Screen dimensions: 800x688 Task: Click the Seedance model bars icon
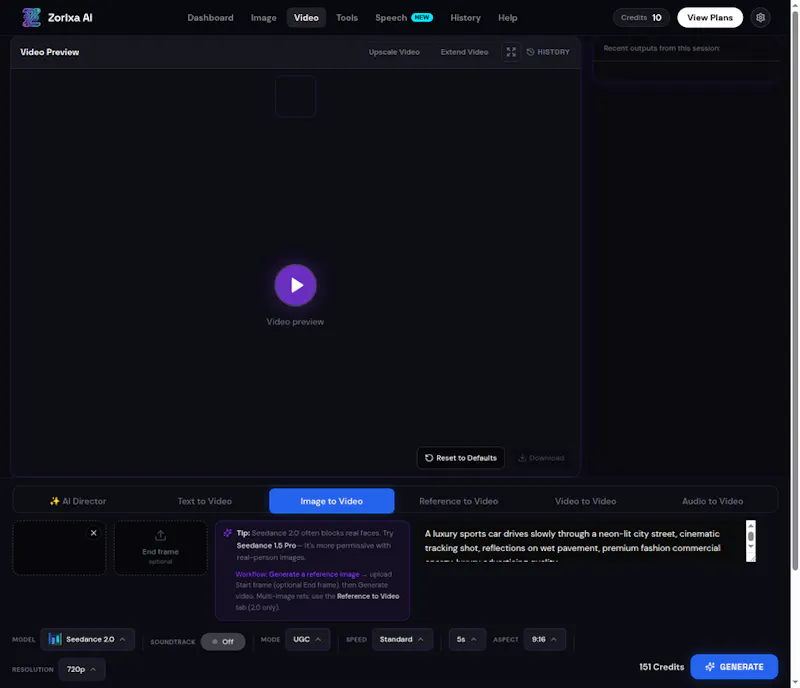[55, 639]
